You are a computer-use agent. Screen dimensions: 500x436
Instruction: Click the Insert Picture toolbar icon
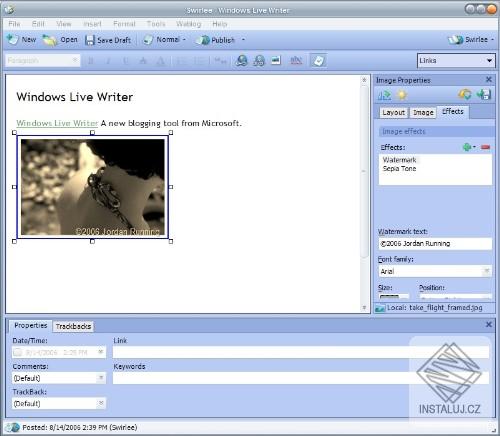coord(276,60)
